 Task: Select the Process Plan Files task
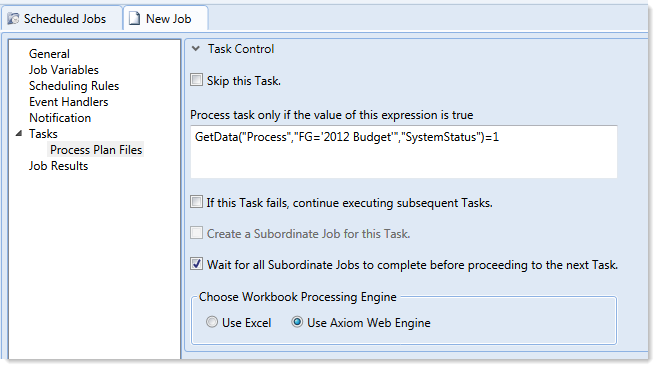[x=96, y=150]
